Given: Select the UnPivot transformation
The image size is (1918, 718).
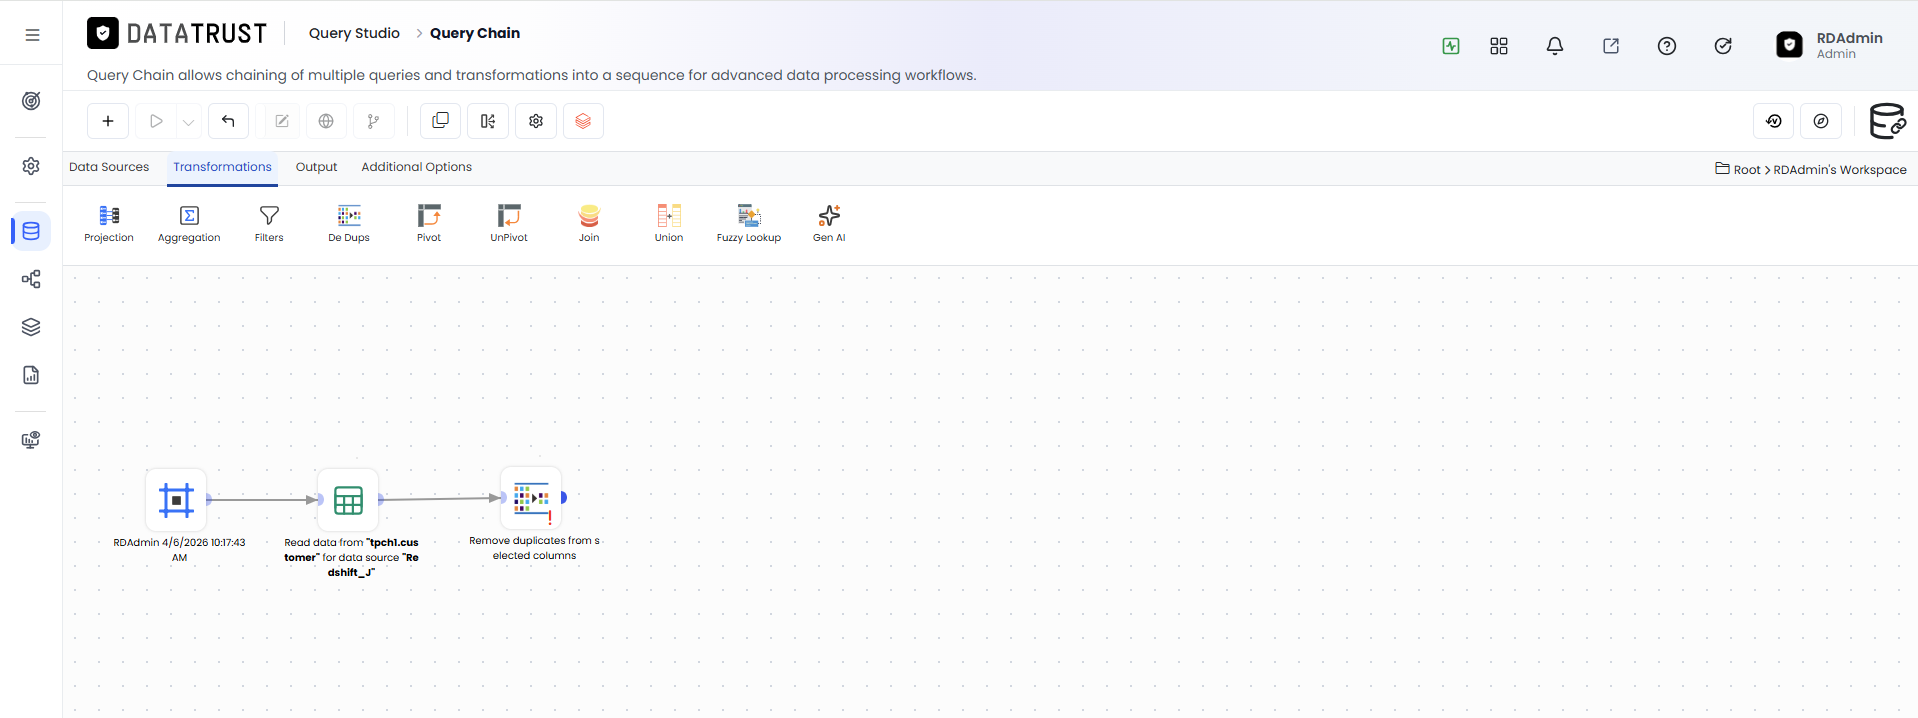Looking at the screenshot, I should [509, 223].
